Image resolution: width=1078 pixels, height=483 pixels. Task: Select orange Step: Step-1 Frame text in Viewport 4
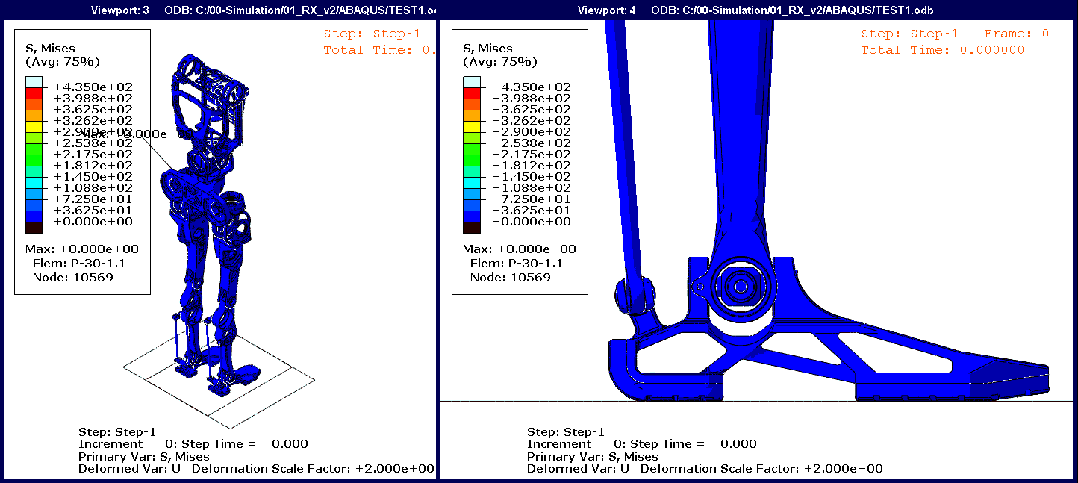coord(956,34)
